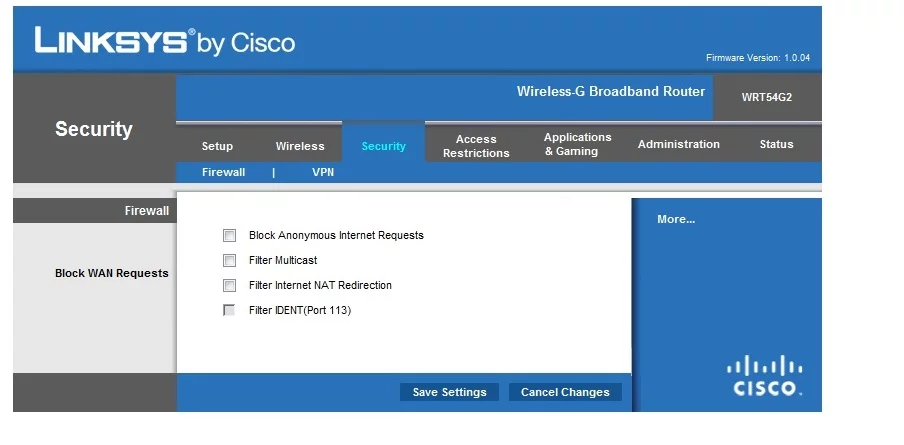Viewport: 904px width, 445px height.
Task: Click the WRT54G2 model label
Action: point(767,97)
